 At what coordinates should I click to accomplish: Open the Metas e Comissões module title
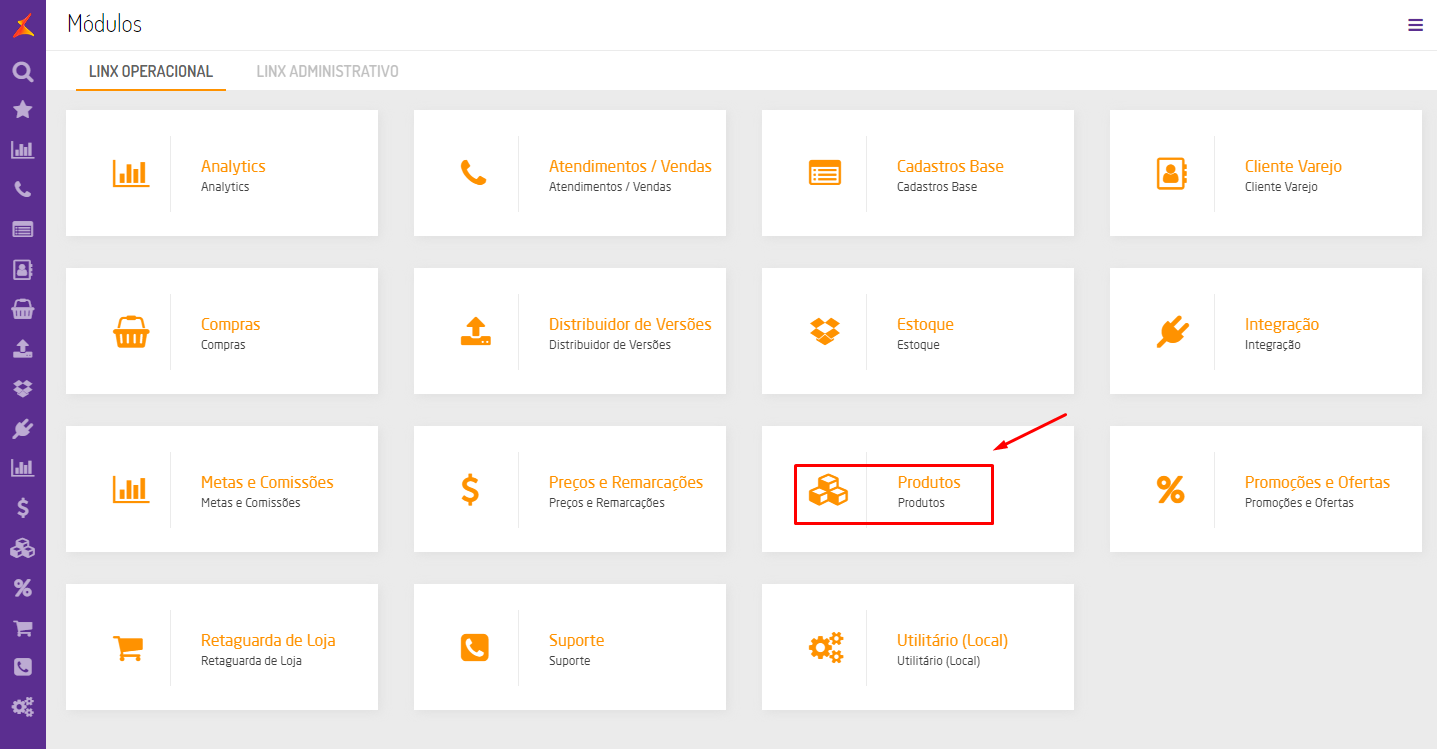[267, 482]
